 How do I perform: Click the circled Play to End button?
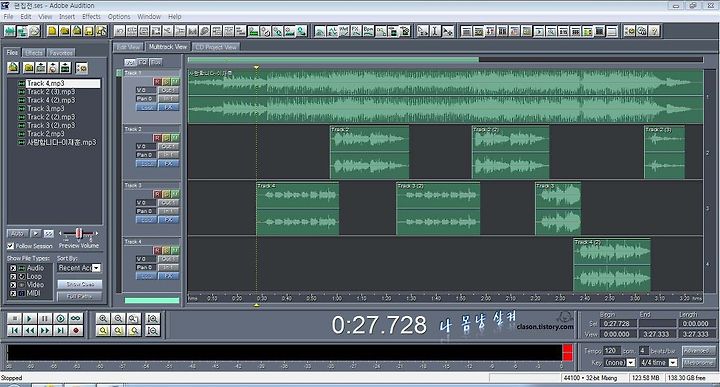[60, 318]
